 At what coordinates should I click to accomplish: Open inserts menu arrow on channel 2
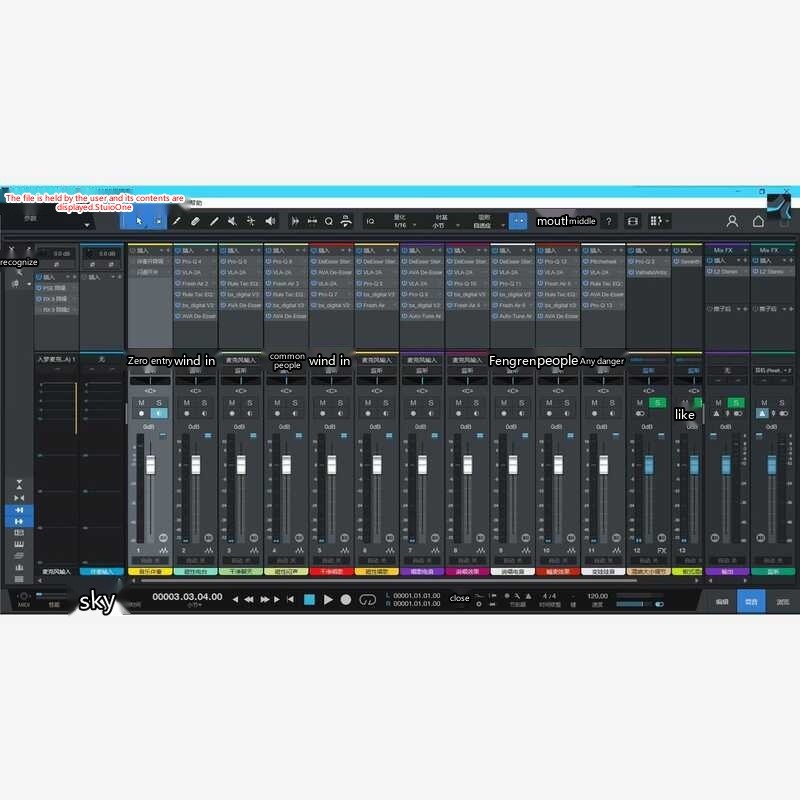206,251
